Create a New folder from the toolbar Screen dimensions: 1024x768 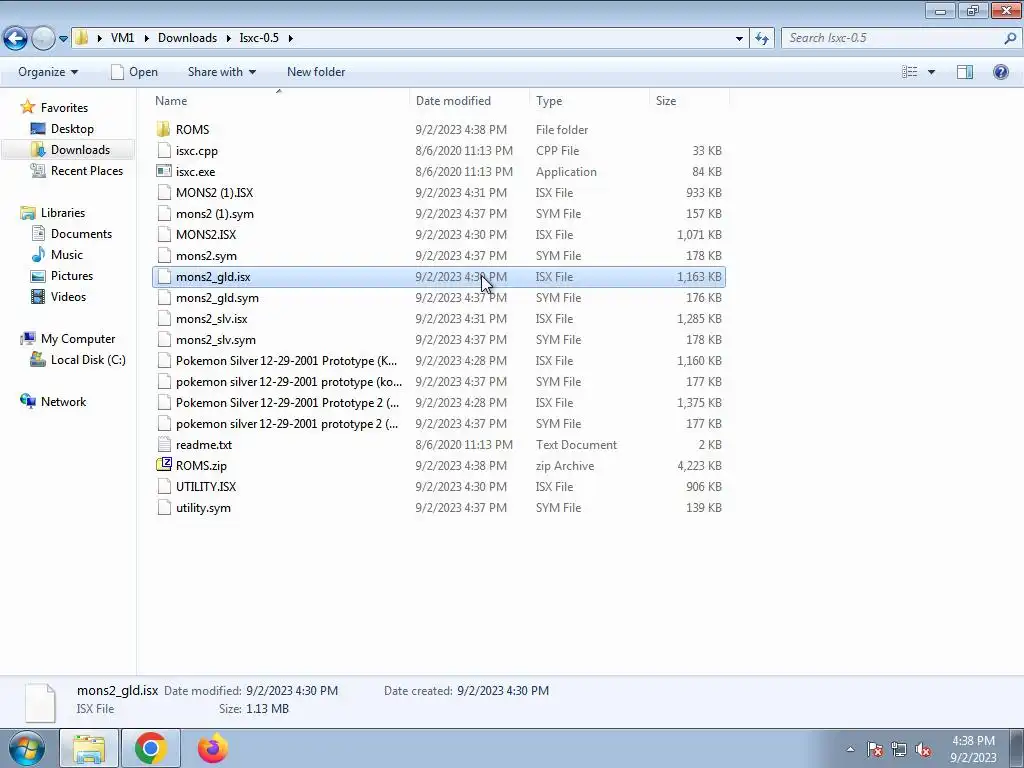tap(316, 72)
